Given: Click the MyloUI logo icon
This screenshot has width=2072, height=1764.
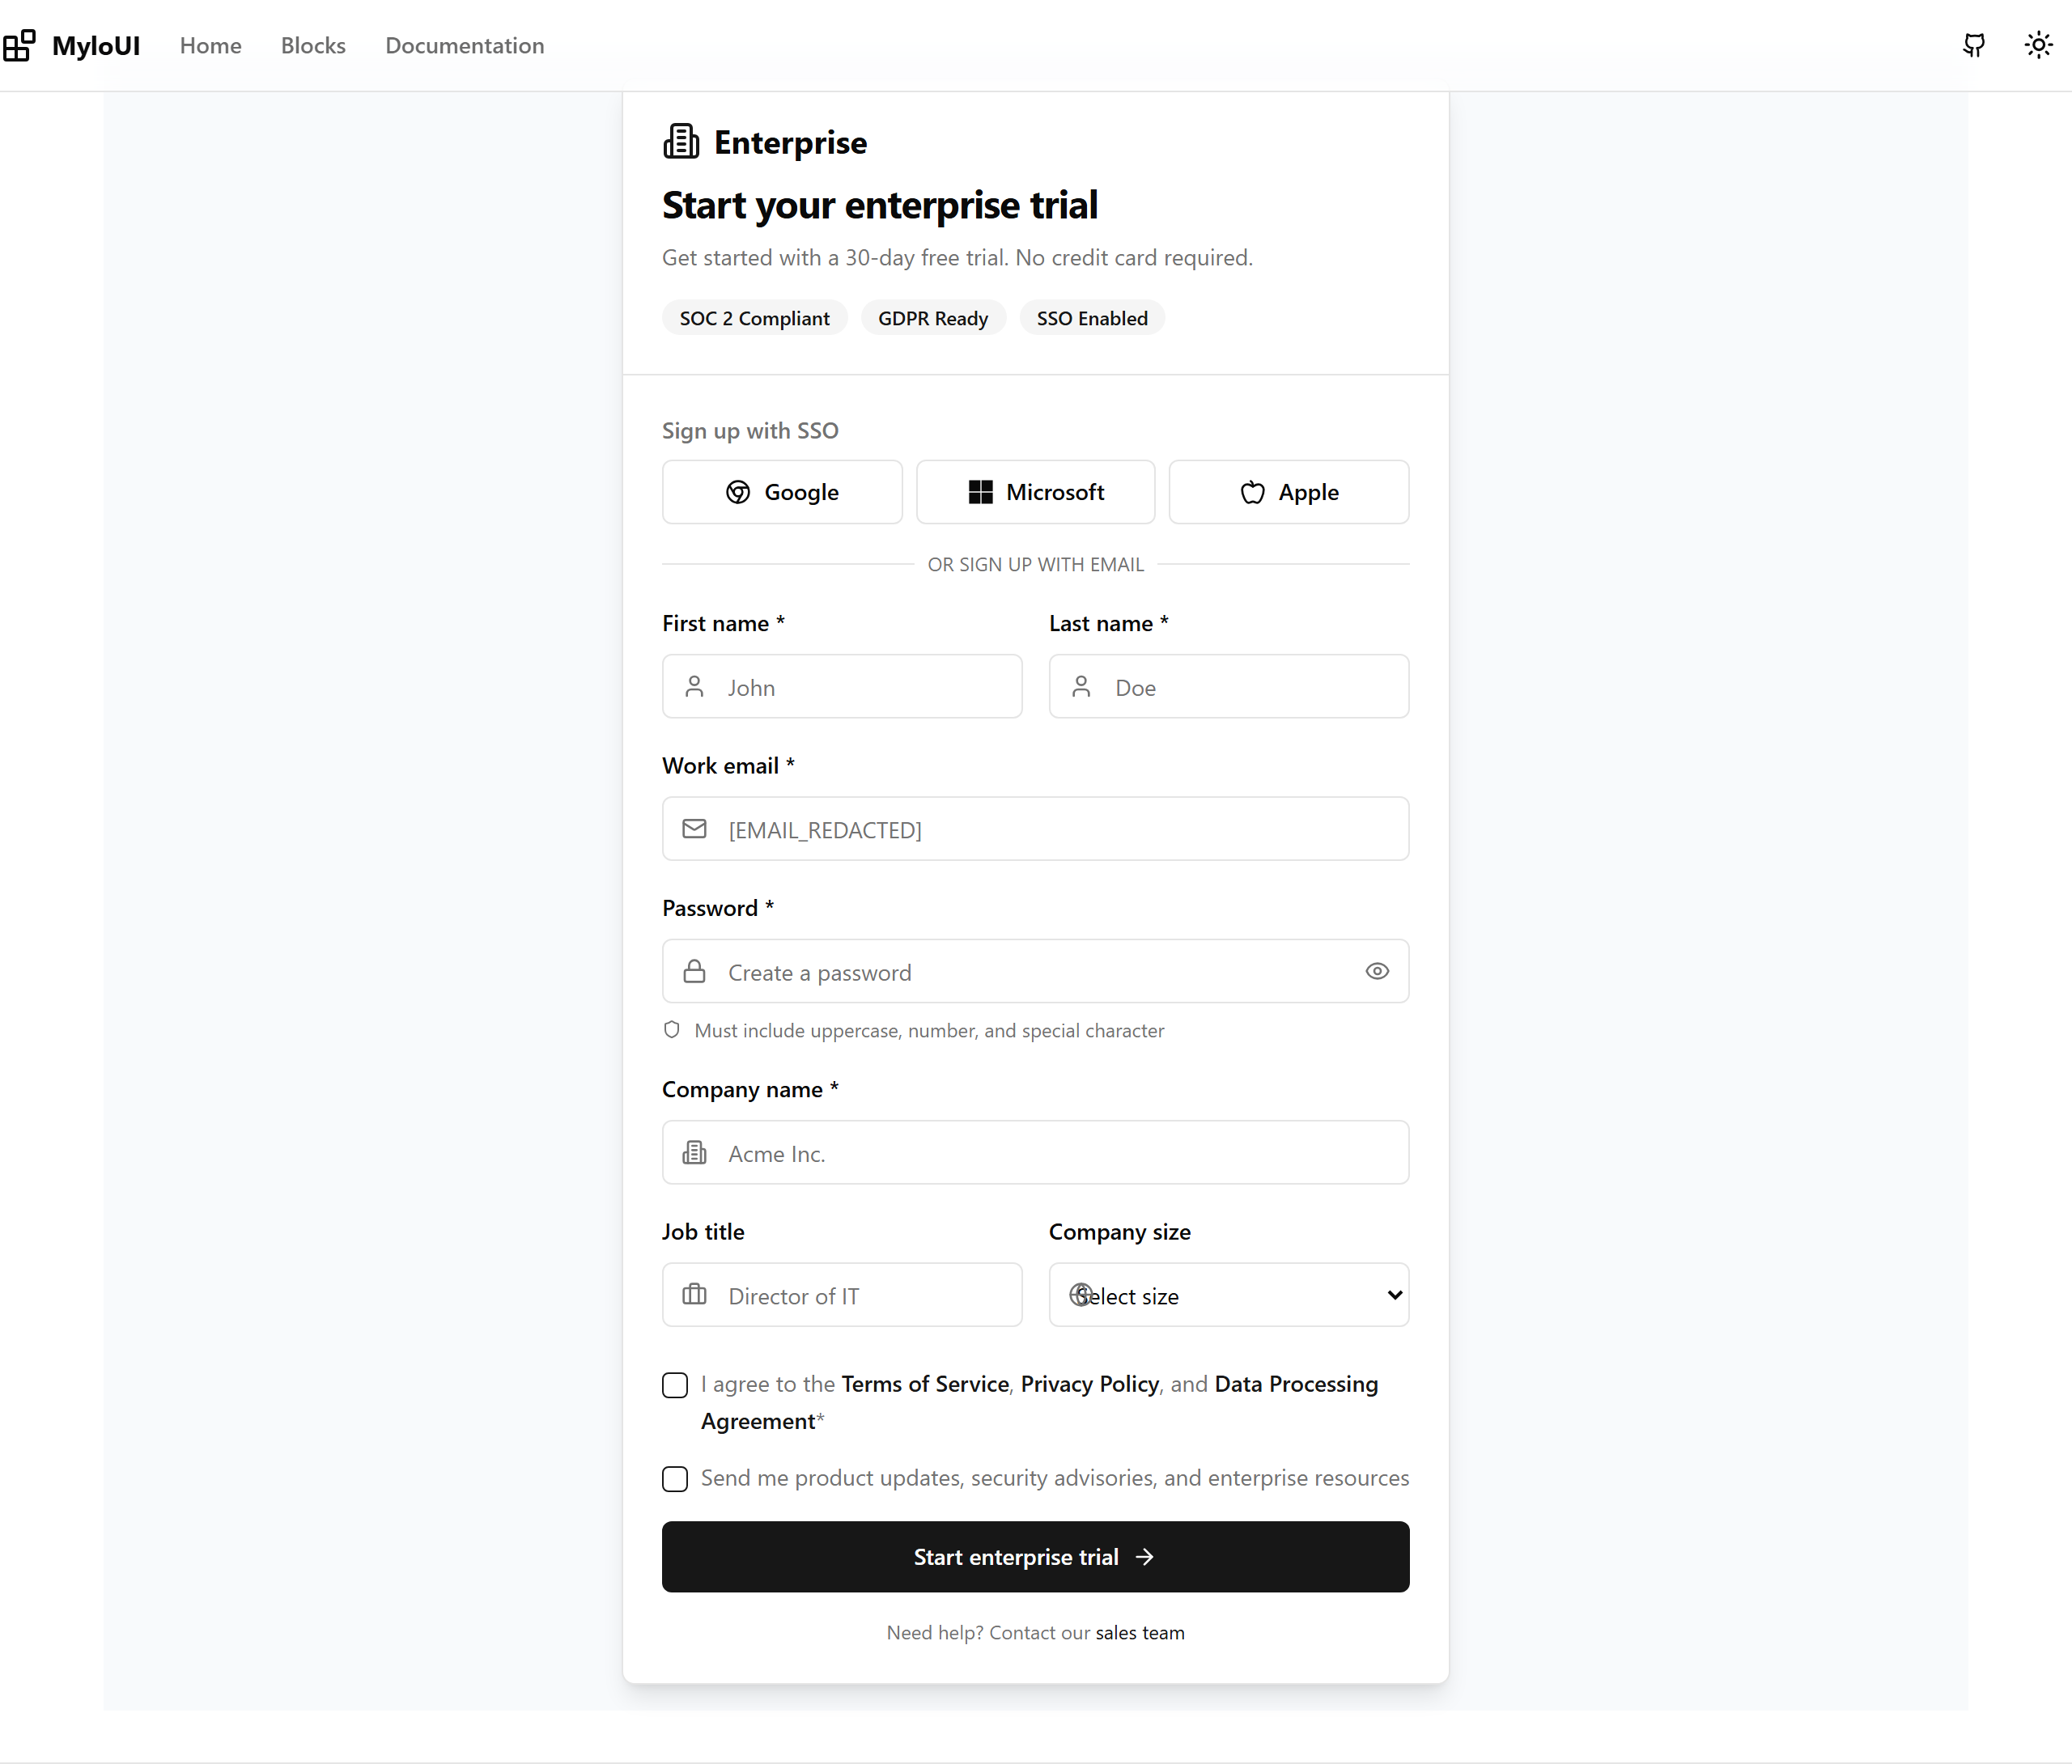Looking at the screenshot, I should tap(19, 45).
